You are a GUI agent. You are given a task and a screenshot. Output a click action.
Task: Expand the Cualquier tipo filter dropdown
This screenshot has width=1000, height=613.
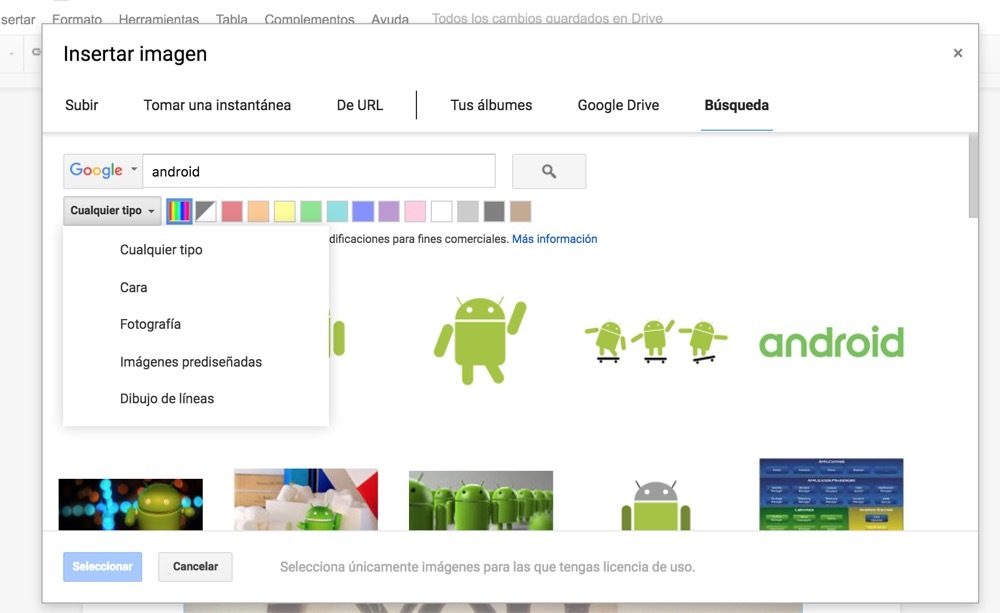(112, 210)
